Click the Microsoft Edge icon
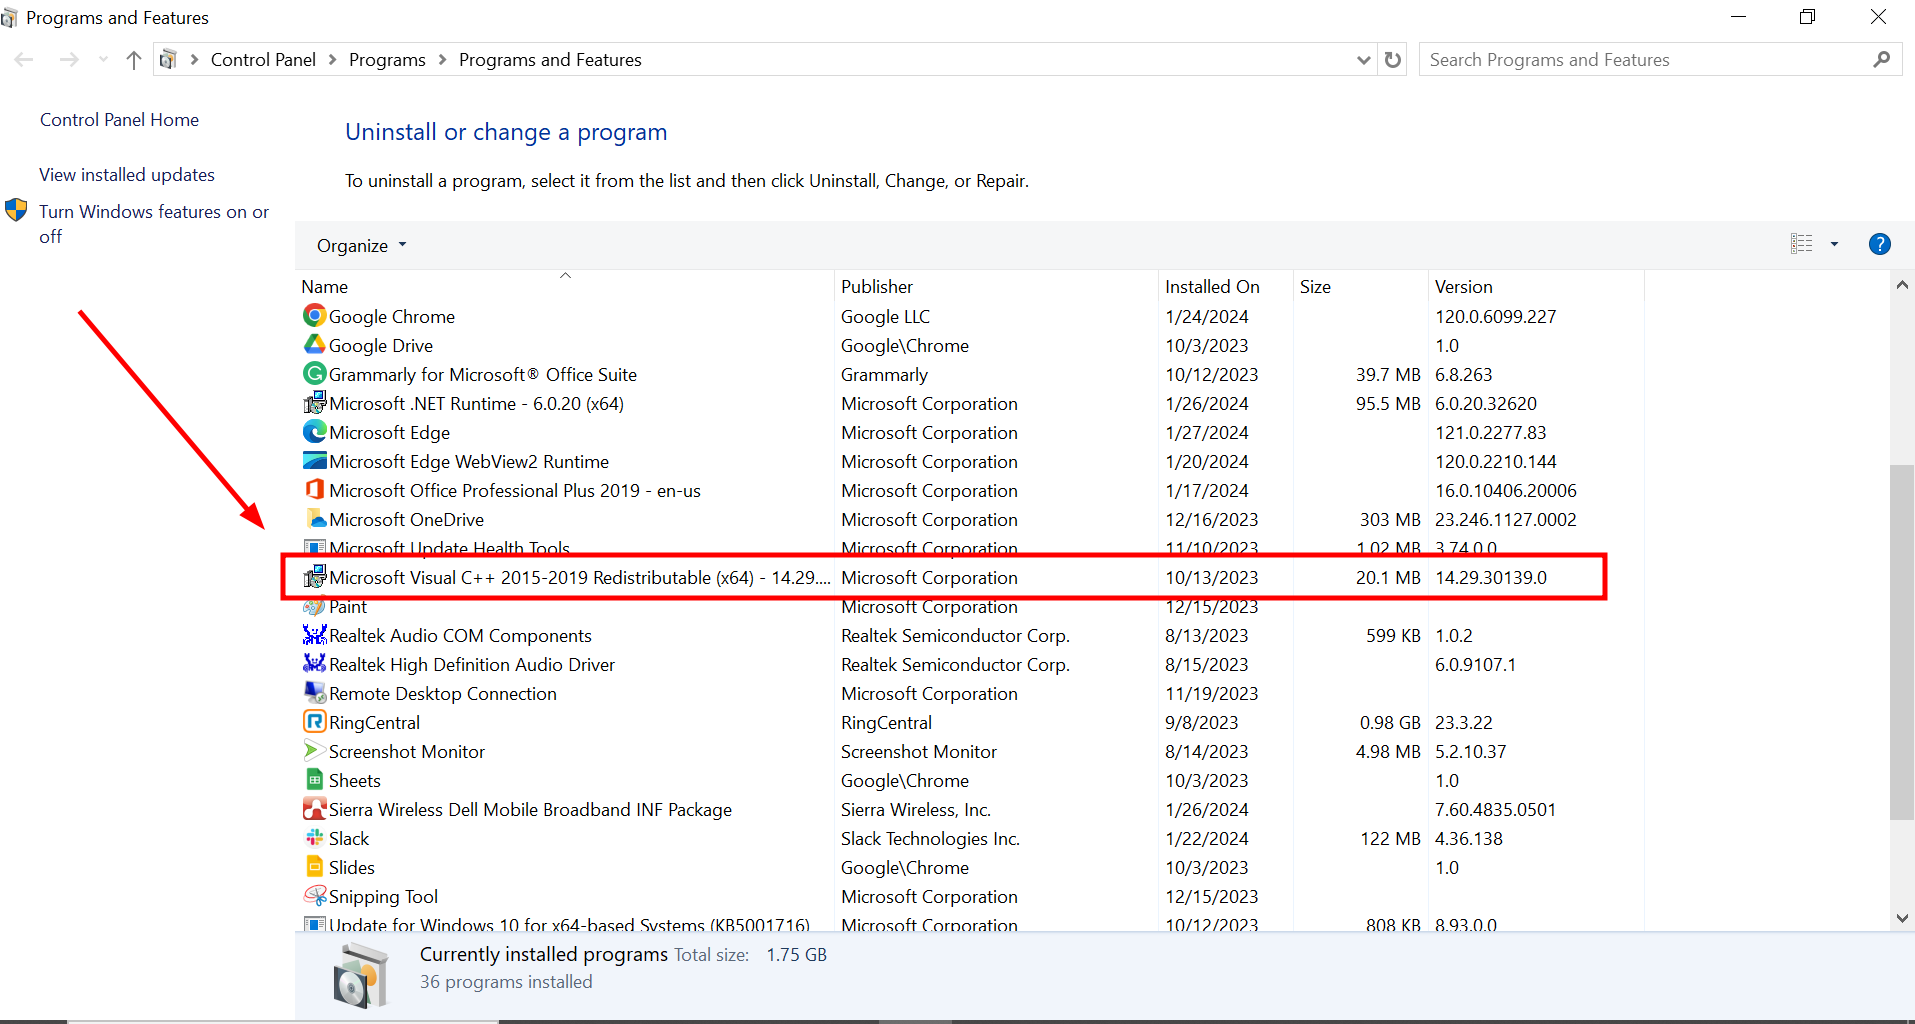Viewport: 1915px width, 1024px height. (314, 432)
